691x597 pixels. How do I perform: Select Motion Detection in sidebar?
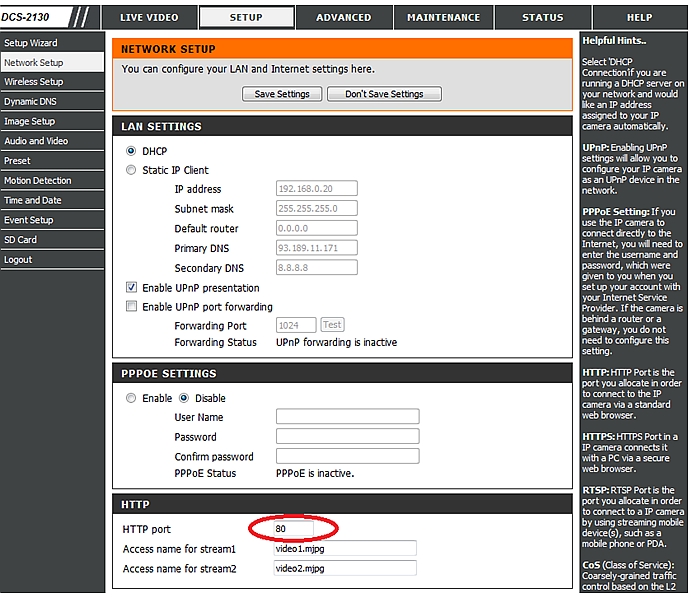click(38, 181)
